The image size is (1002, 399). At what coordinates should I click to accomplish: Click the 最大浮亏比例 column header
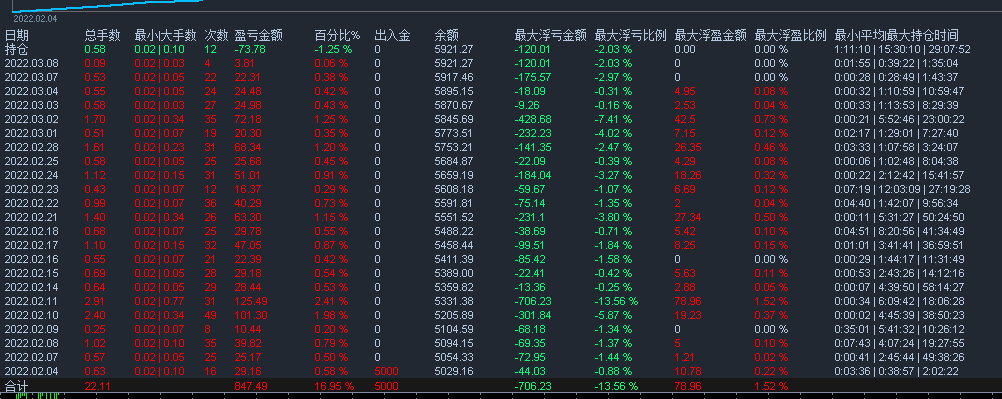631,35
